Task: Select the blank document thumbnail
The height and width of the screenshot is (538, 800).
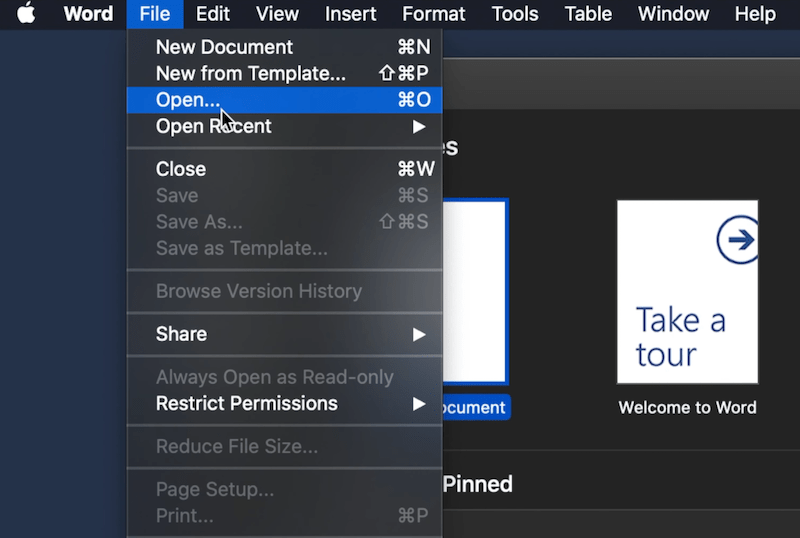Action: [475, 292]
